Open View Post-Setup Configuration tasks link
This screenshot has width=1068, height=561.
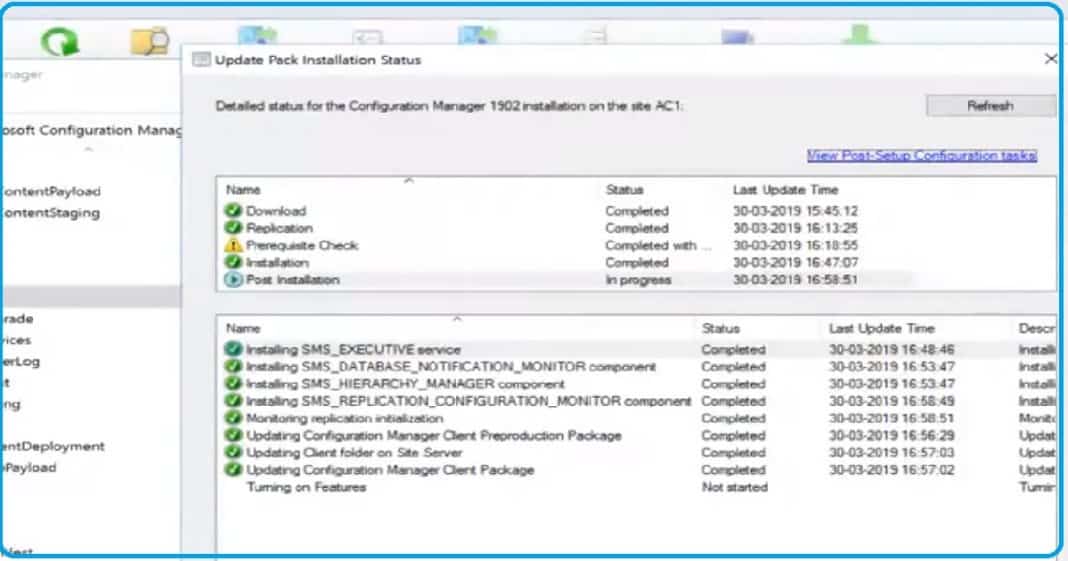[922, 155]
